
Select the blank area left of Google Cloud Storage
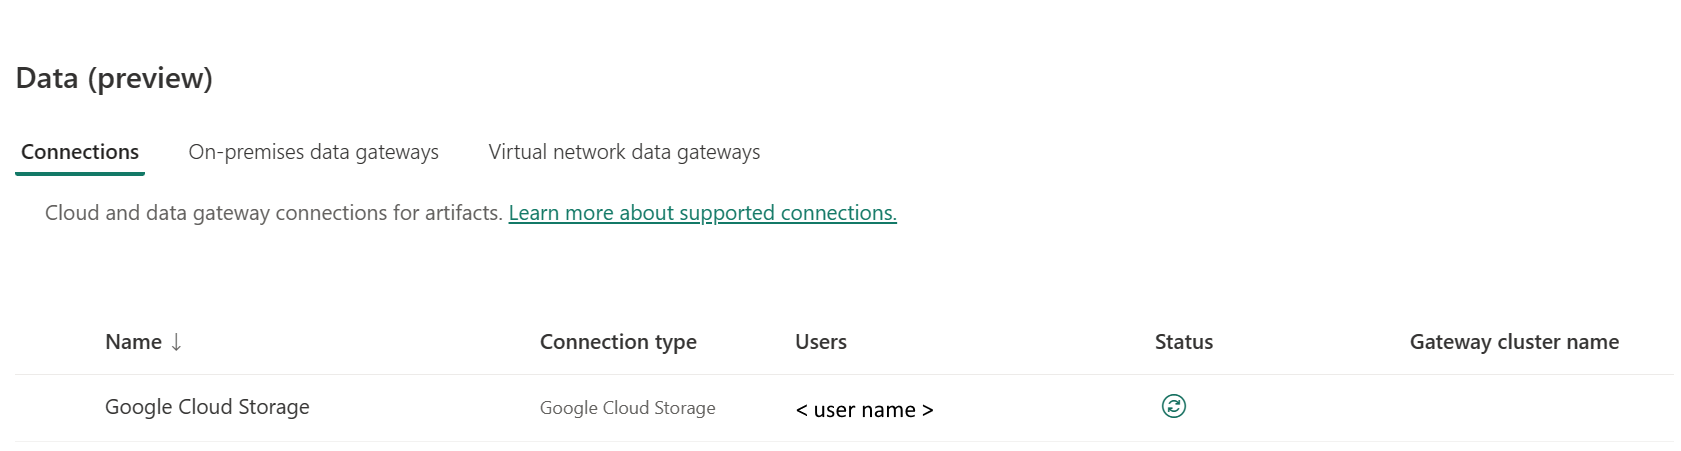tap(60, 408)
